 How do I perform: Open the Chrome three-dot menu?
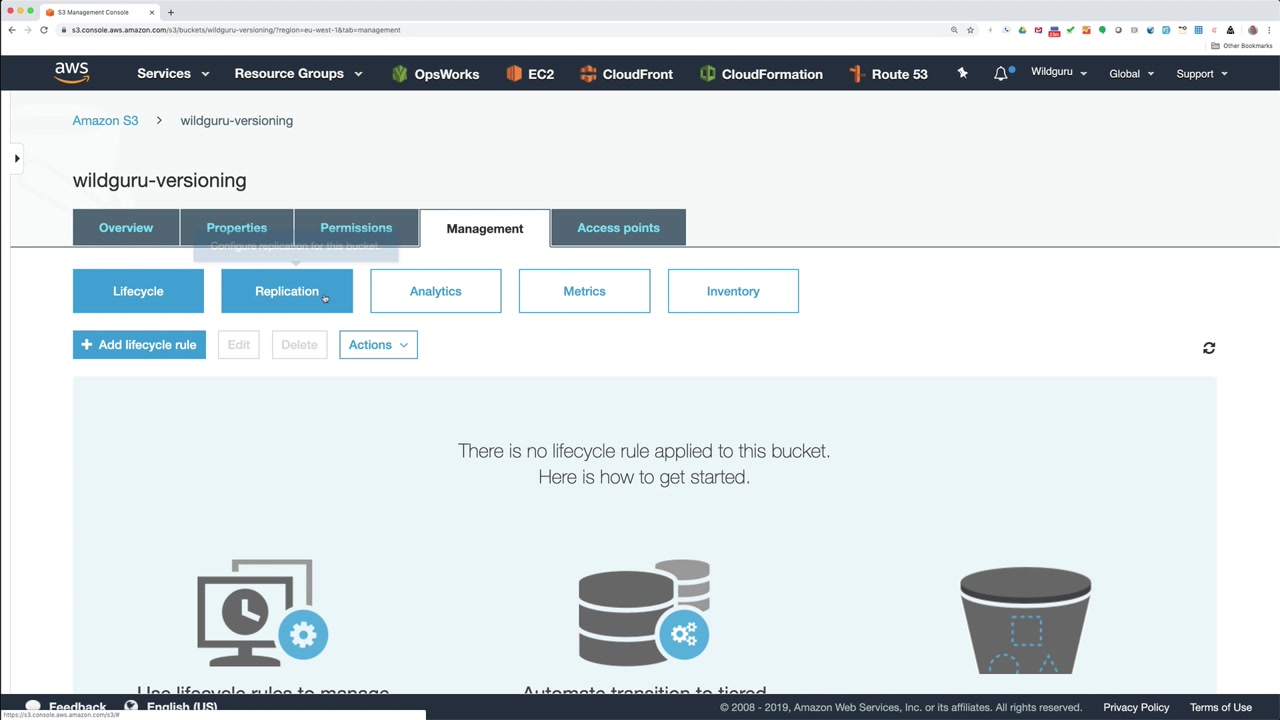[1268, 30]
